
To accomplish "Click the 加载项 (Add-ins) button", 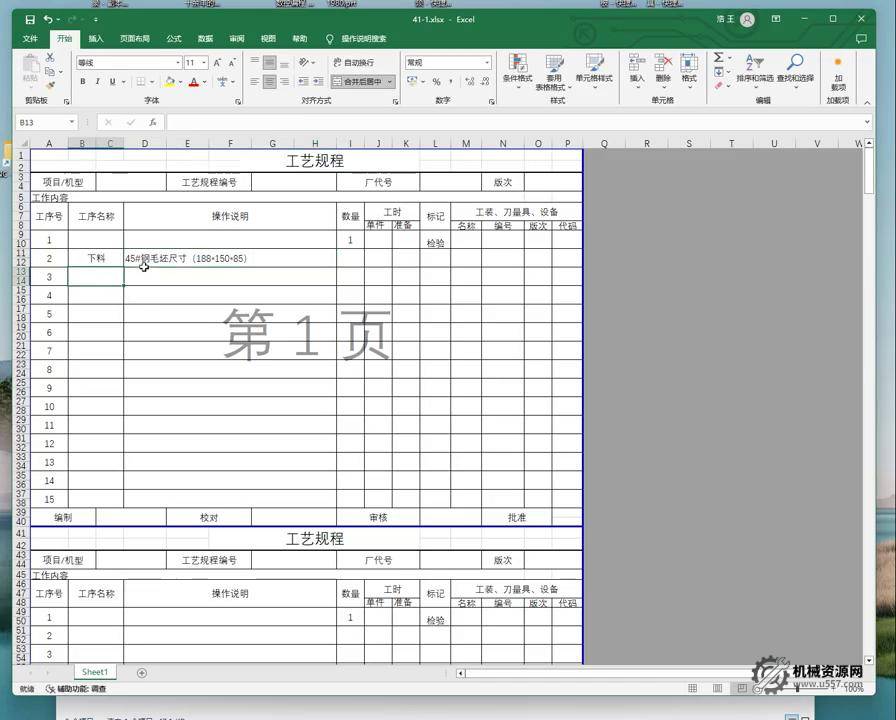I will pyautogui.click(x=838, y=72).
